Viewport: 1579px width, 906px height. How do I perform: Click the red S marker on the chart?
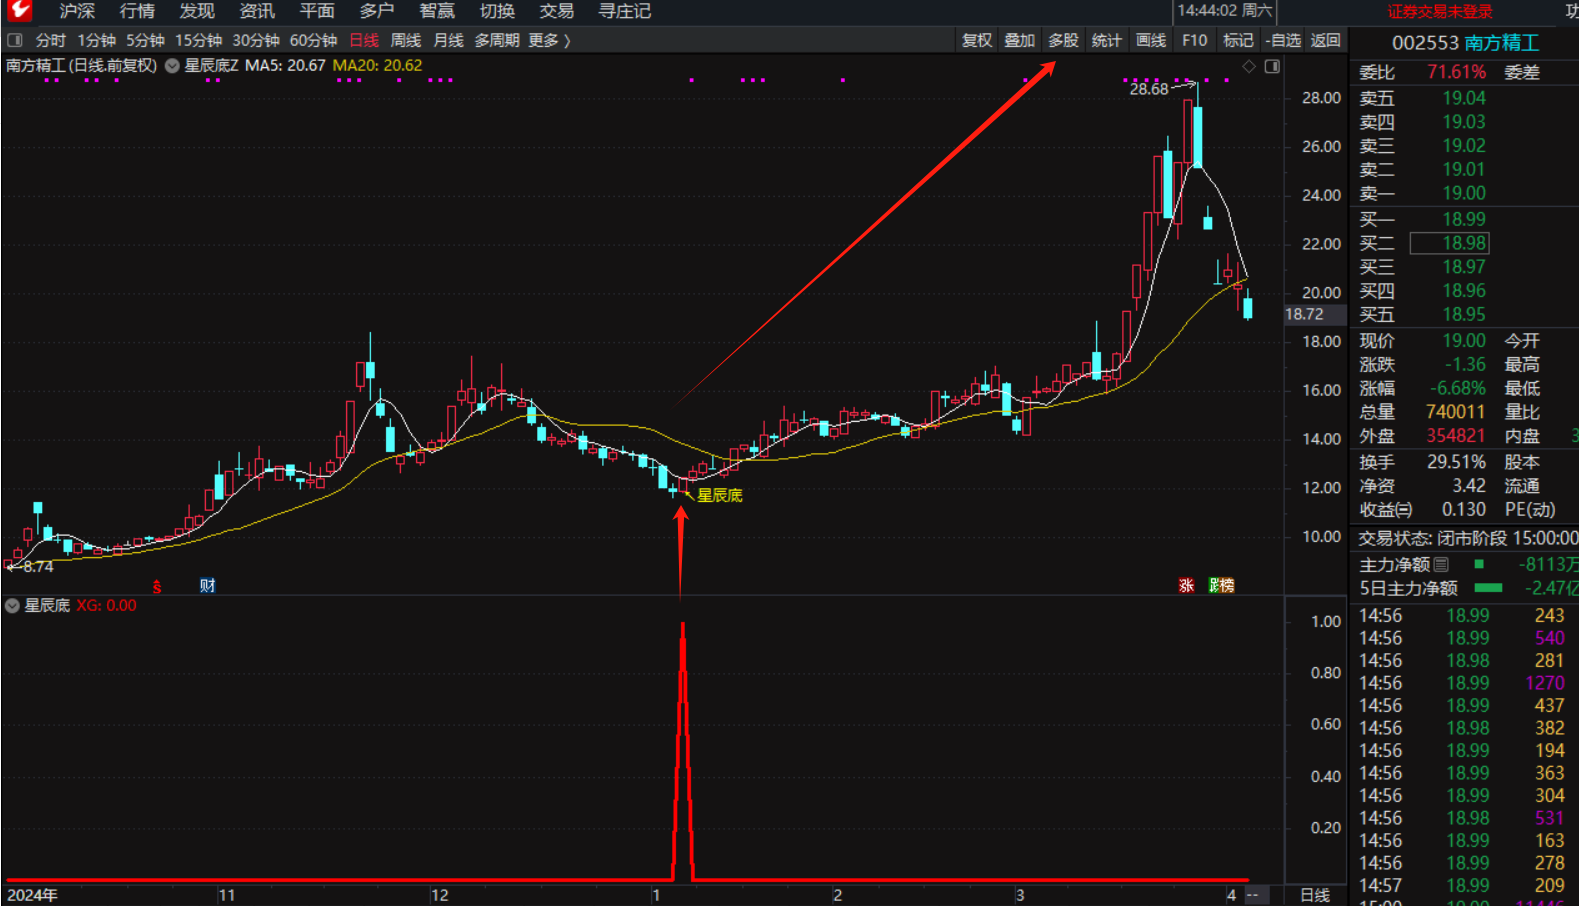click(x=157, y=587)
